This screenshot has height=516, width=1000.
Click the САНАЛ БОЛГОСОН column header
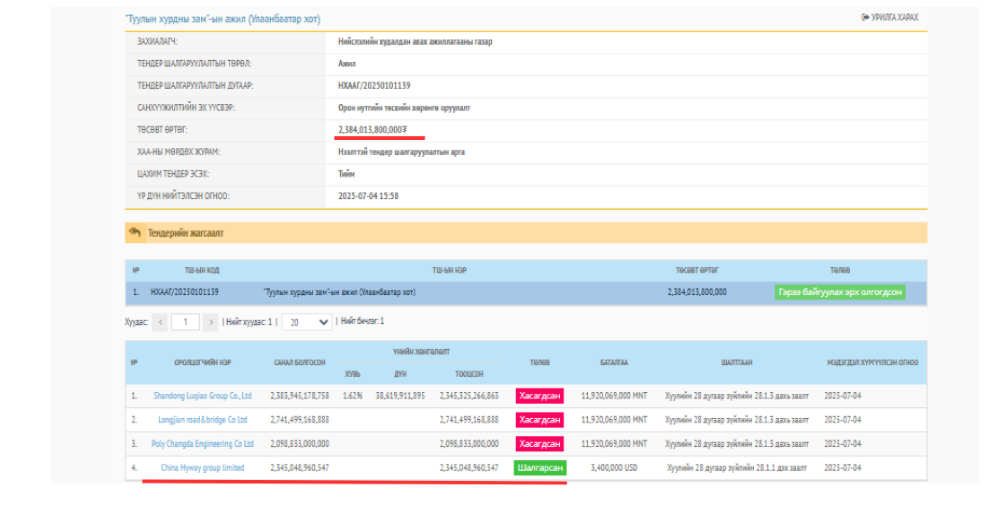299,362
